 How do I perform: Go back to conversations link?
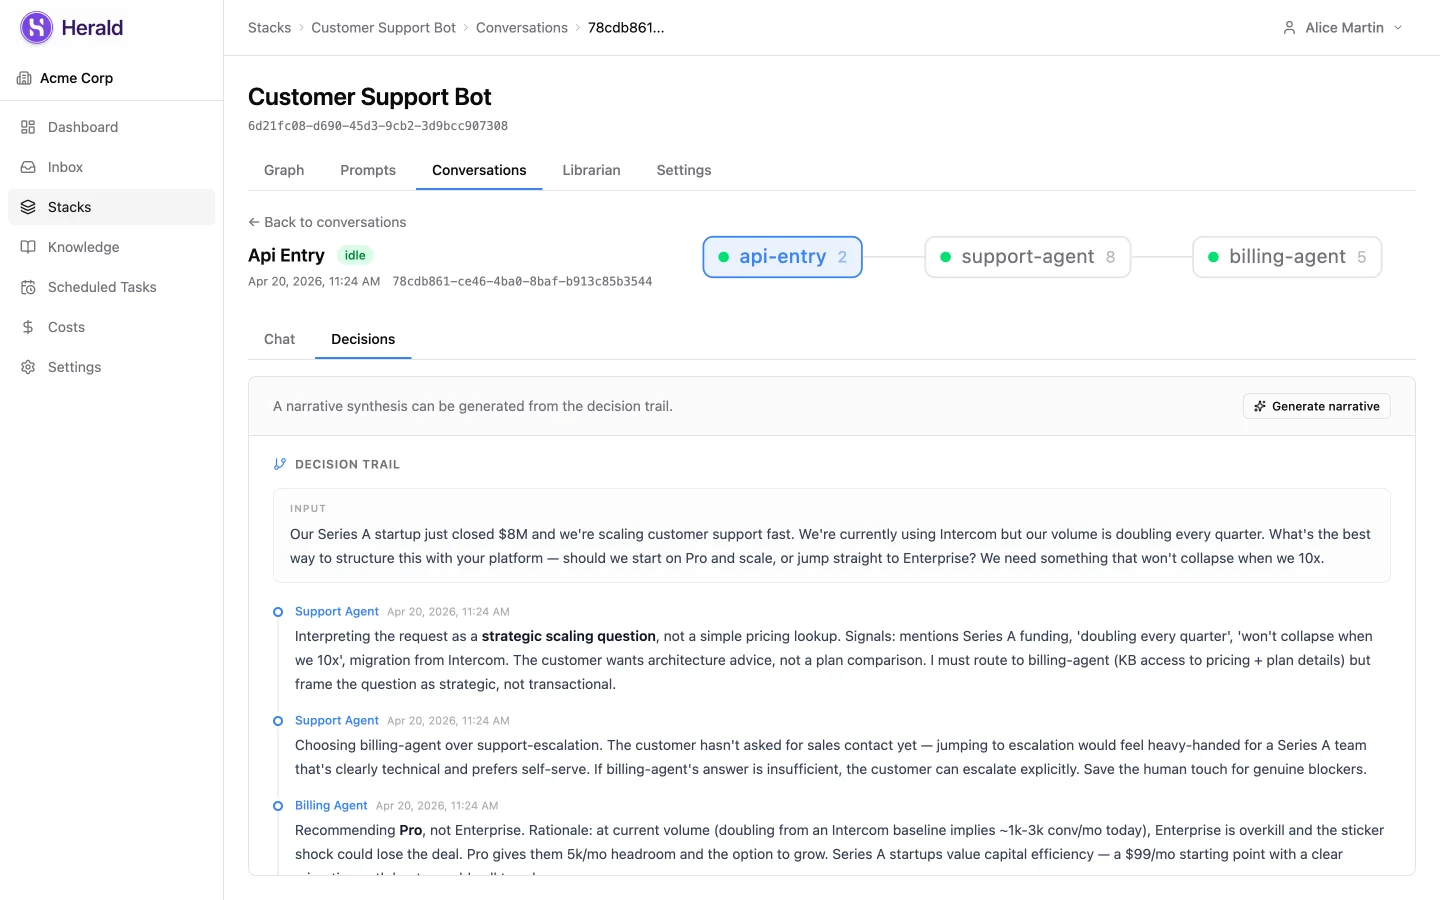[327, 222]
